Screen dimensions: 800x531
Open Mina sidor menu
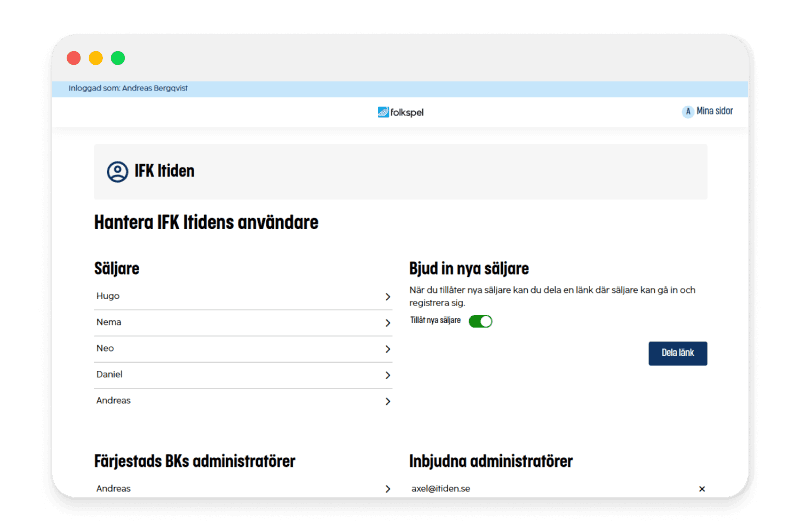tap(714, 111)
